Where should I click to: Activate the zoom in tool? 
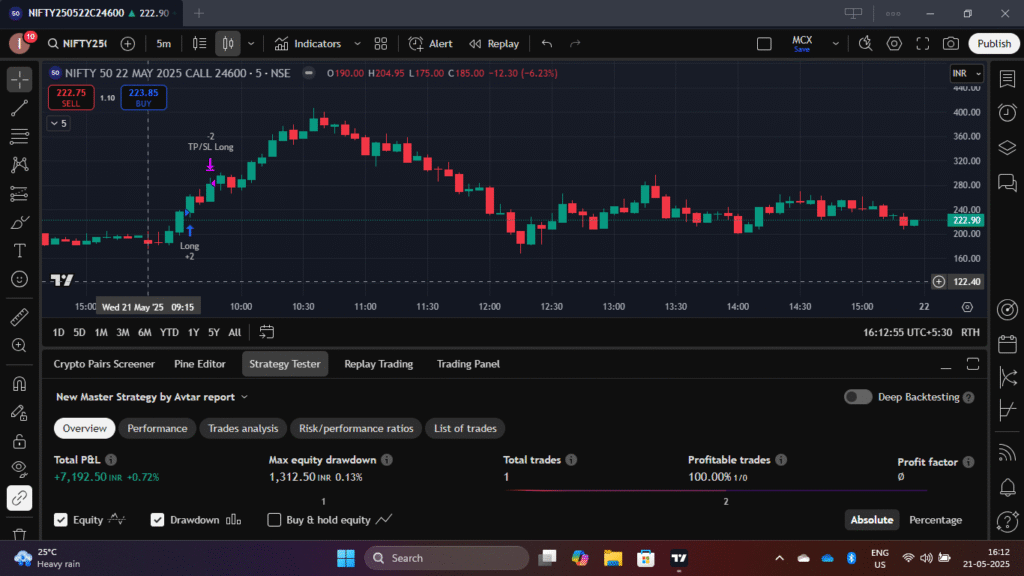(20, 345)
